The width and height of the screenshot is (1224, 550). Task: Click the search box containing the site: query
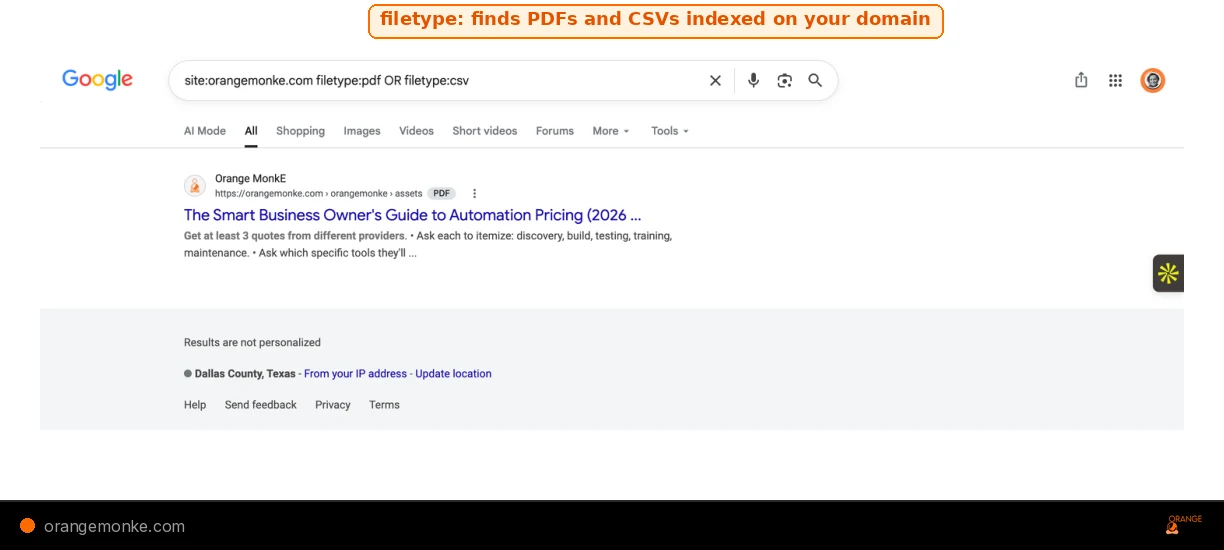pos(503,80)
